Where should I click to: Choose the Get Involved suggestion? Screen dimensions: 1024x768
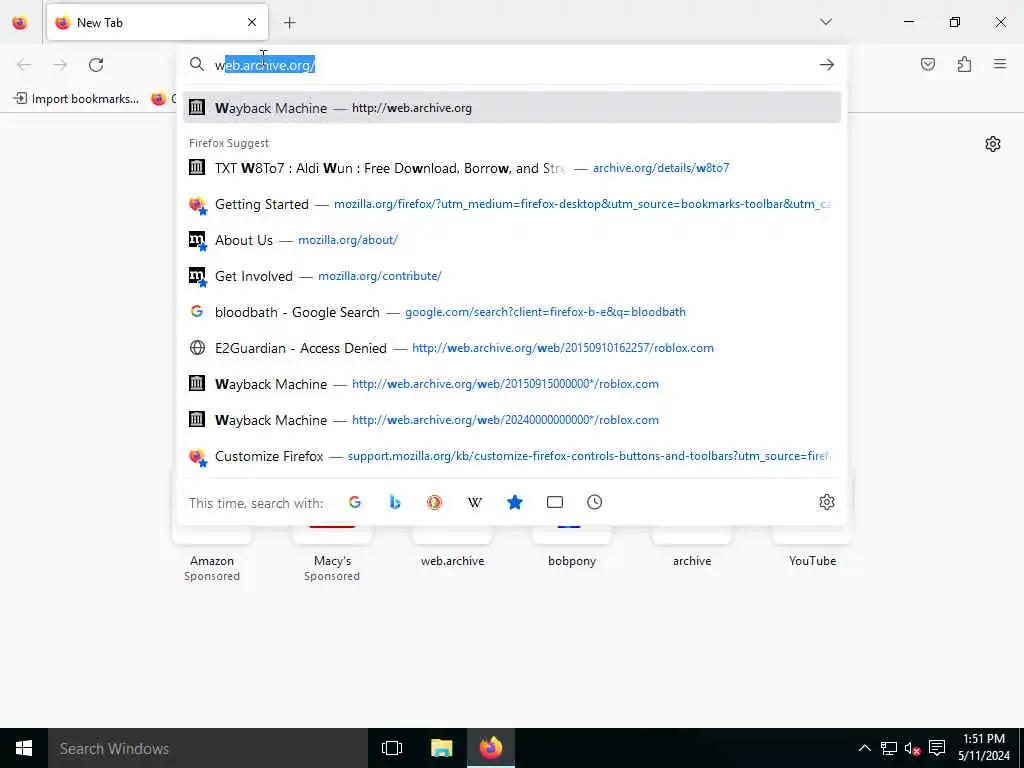512,276
